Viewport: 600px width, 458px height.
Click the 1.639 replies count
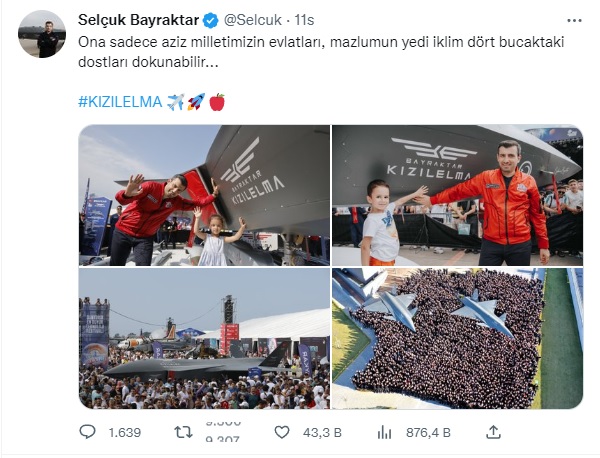click(125, 433)
